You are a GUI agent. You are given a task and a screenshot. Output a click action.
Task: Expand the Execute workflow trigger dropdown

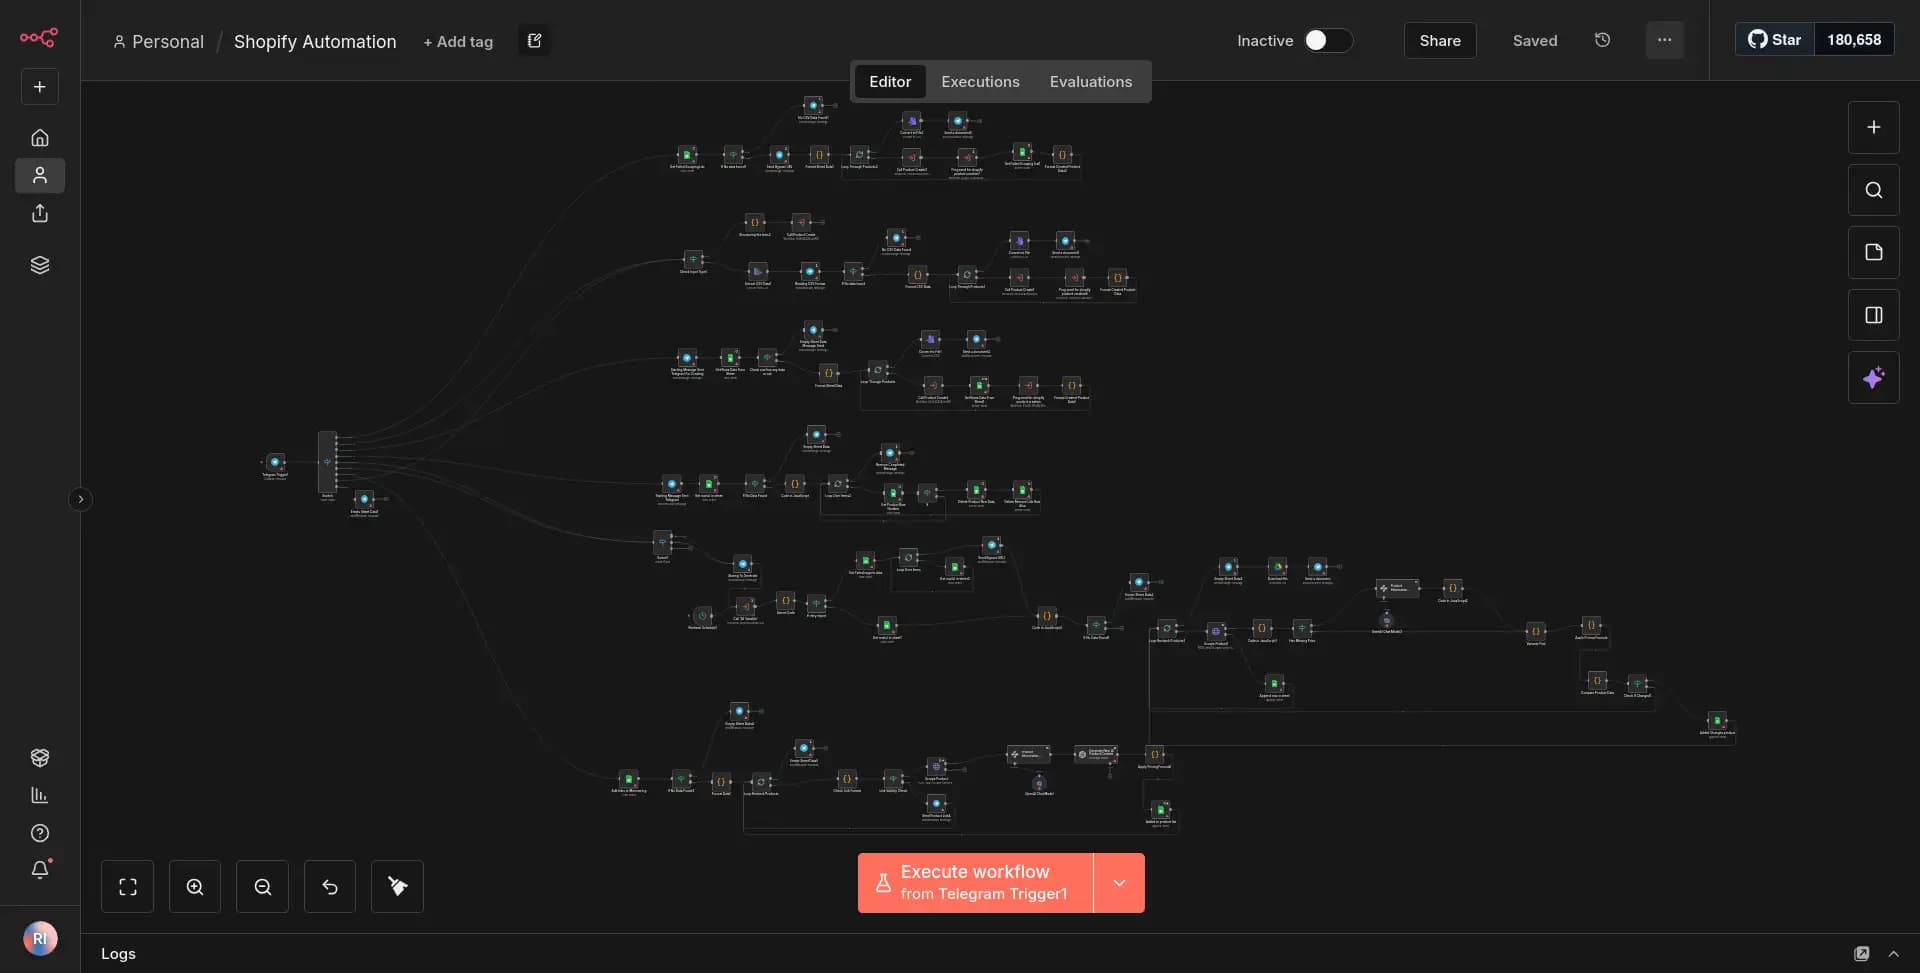(x=1119, y=883)
